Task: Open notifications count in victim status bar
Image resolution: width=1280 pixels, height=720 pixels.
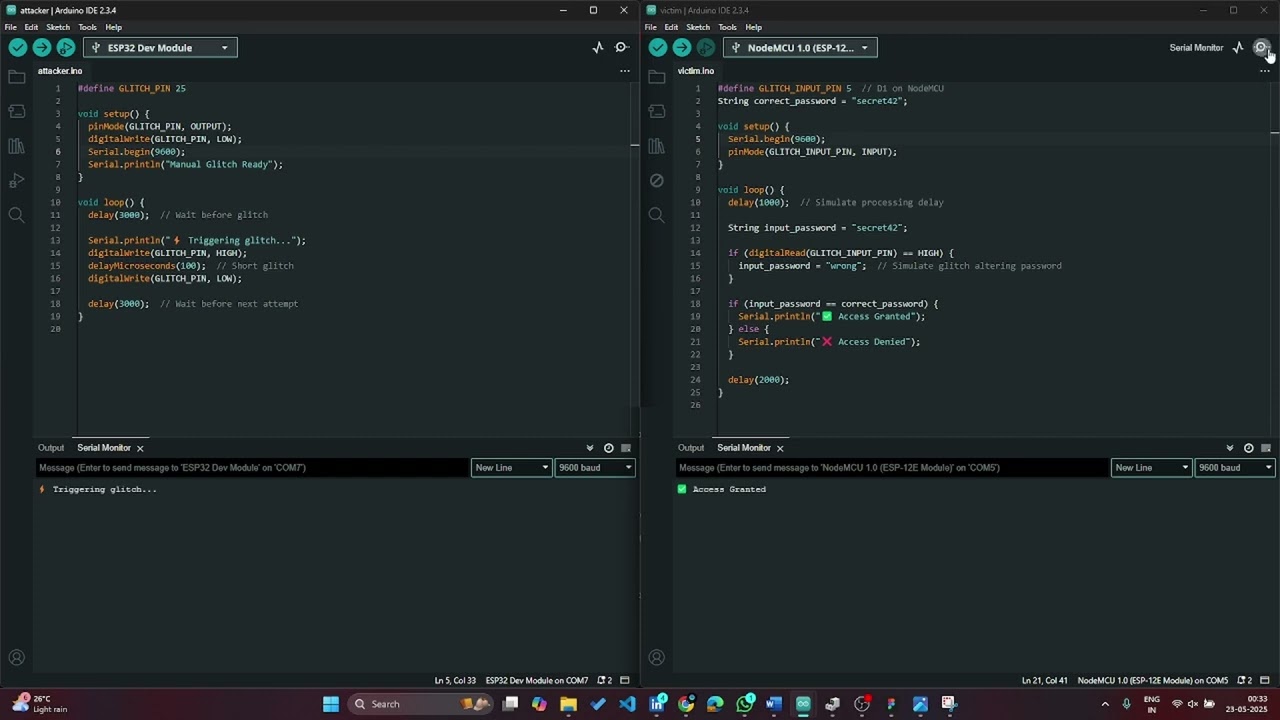Action: [x=1244, y=681]
